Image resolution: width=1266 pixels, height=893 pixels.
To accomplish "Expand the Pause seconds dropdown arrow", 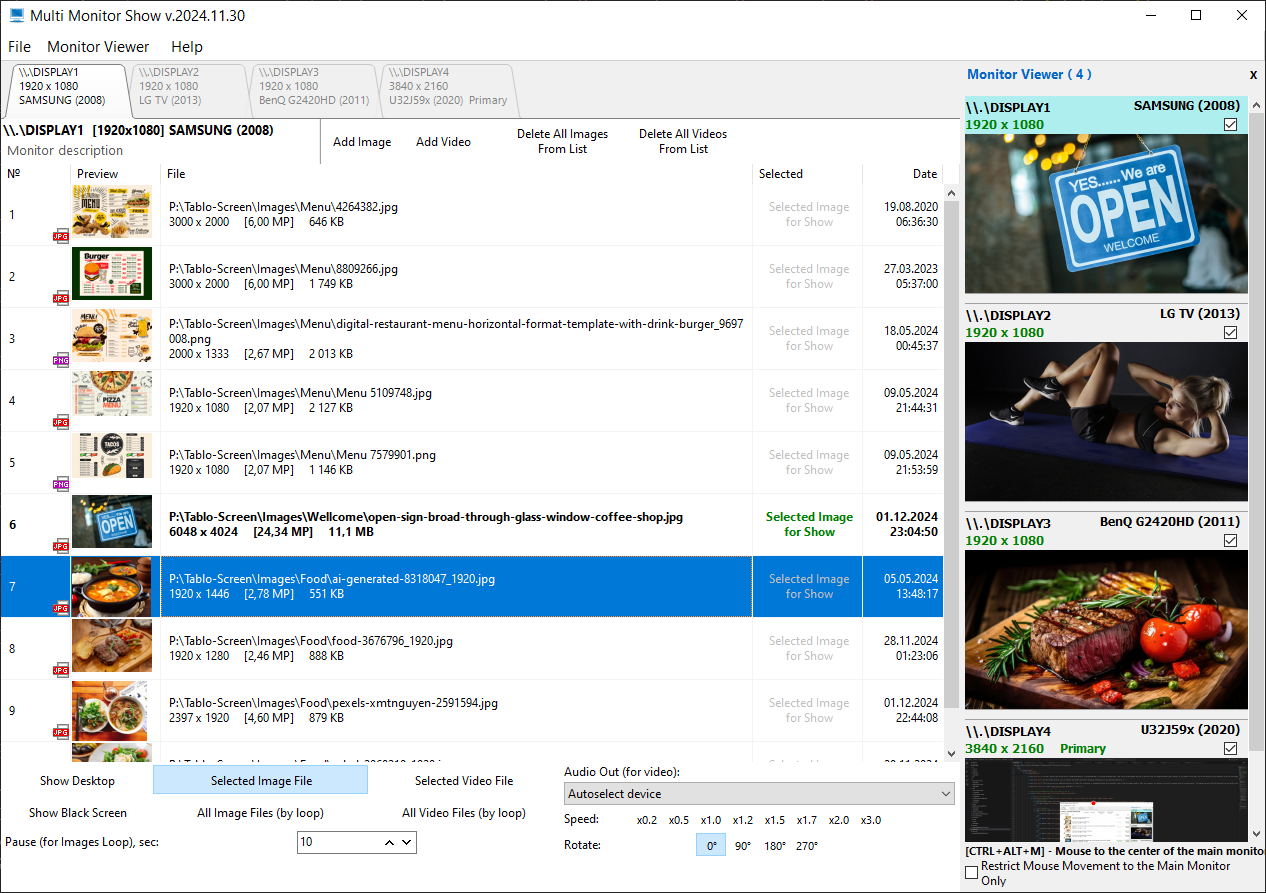I will 407,843.
